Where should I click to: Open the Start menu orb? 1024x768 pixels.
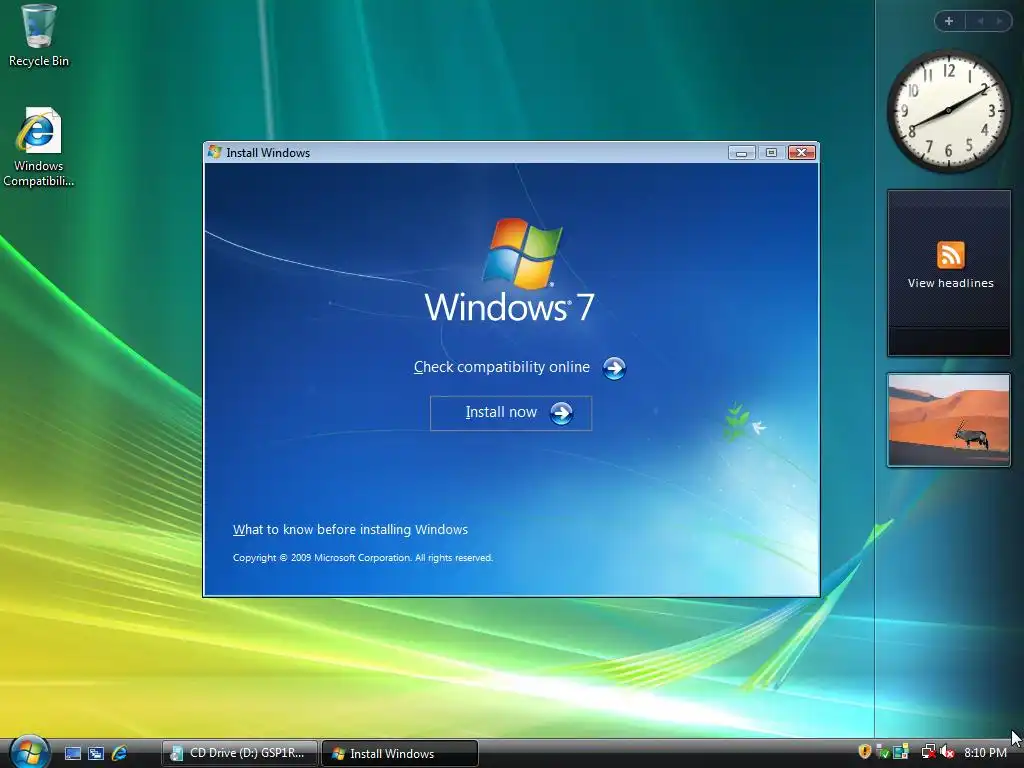[x=29, y=752]
